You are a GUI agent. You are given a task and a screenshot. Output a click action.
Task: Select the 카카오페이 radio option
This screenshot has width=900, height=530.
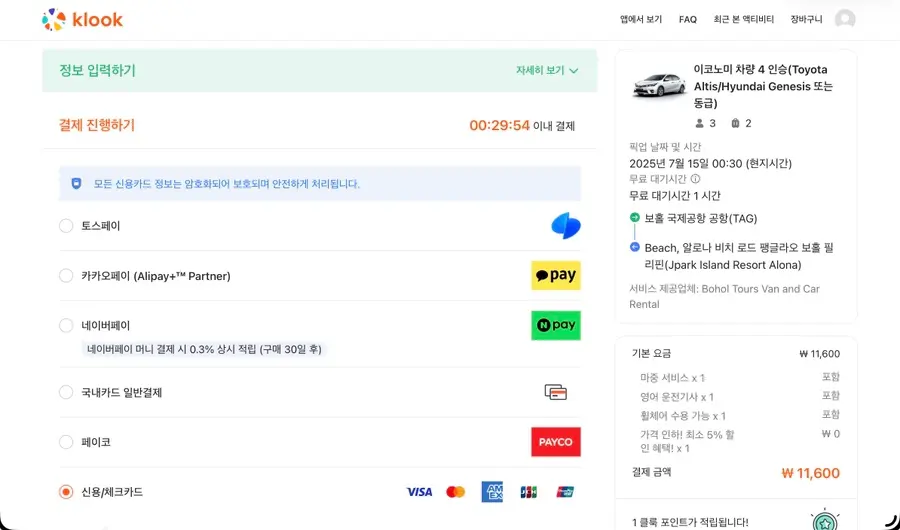(x=66, y=276)
